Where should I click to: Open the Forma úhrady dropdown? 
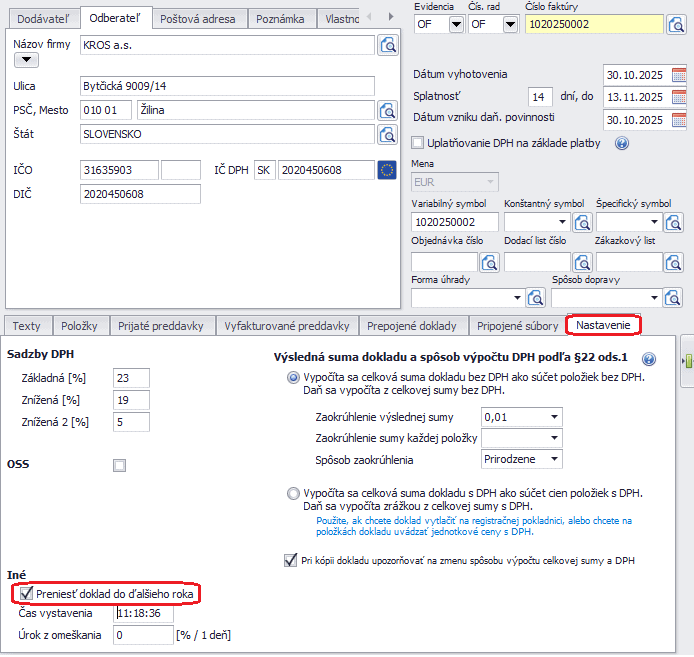tap(517, 298)
